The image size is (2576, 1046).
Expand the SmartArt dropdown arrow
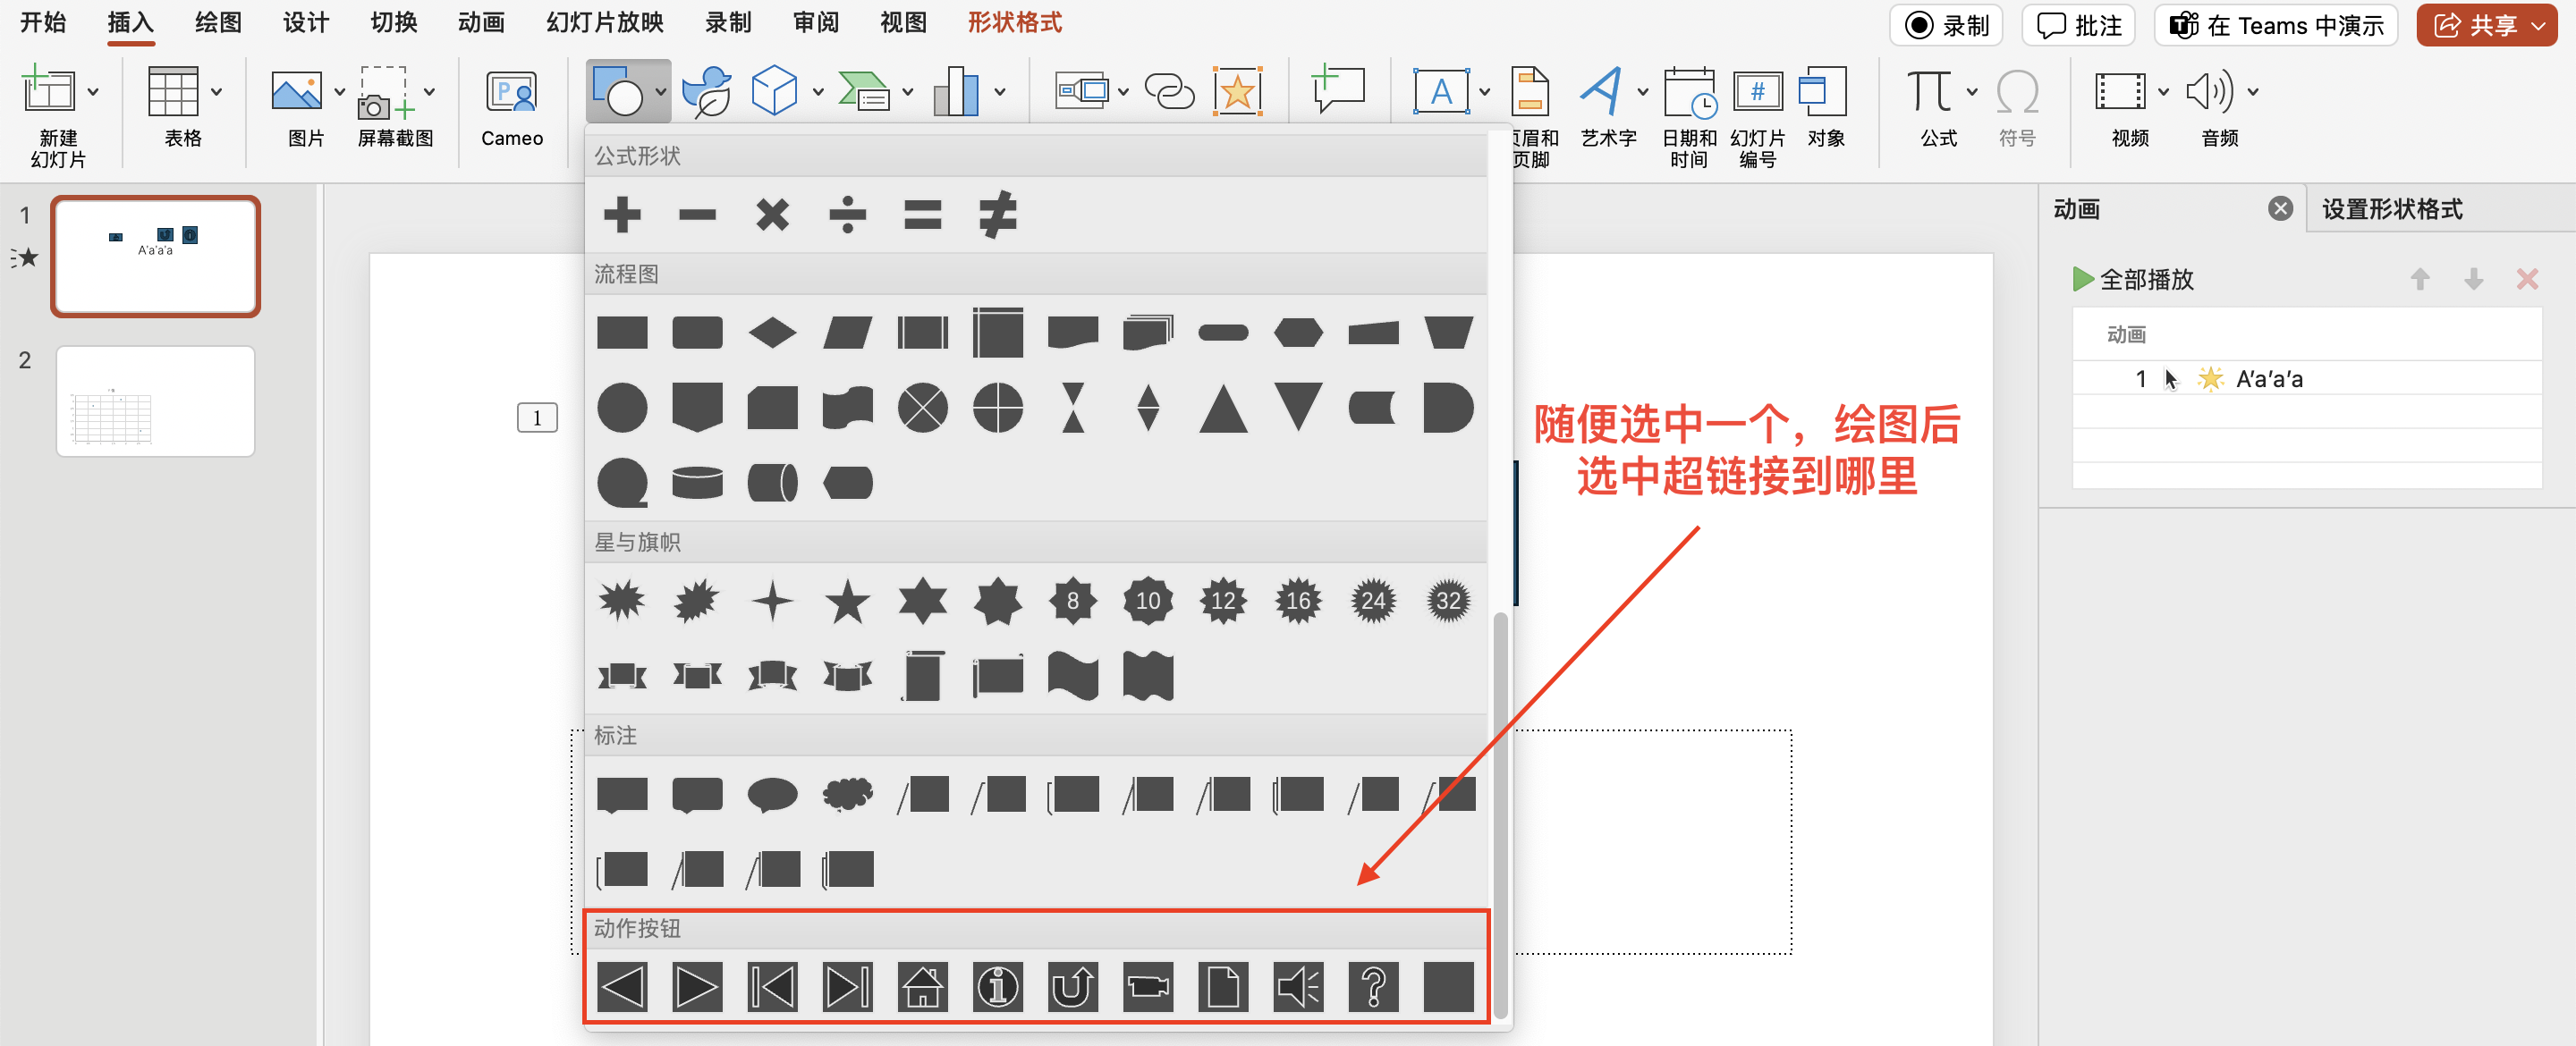point(907,92)
